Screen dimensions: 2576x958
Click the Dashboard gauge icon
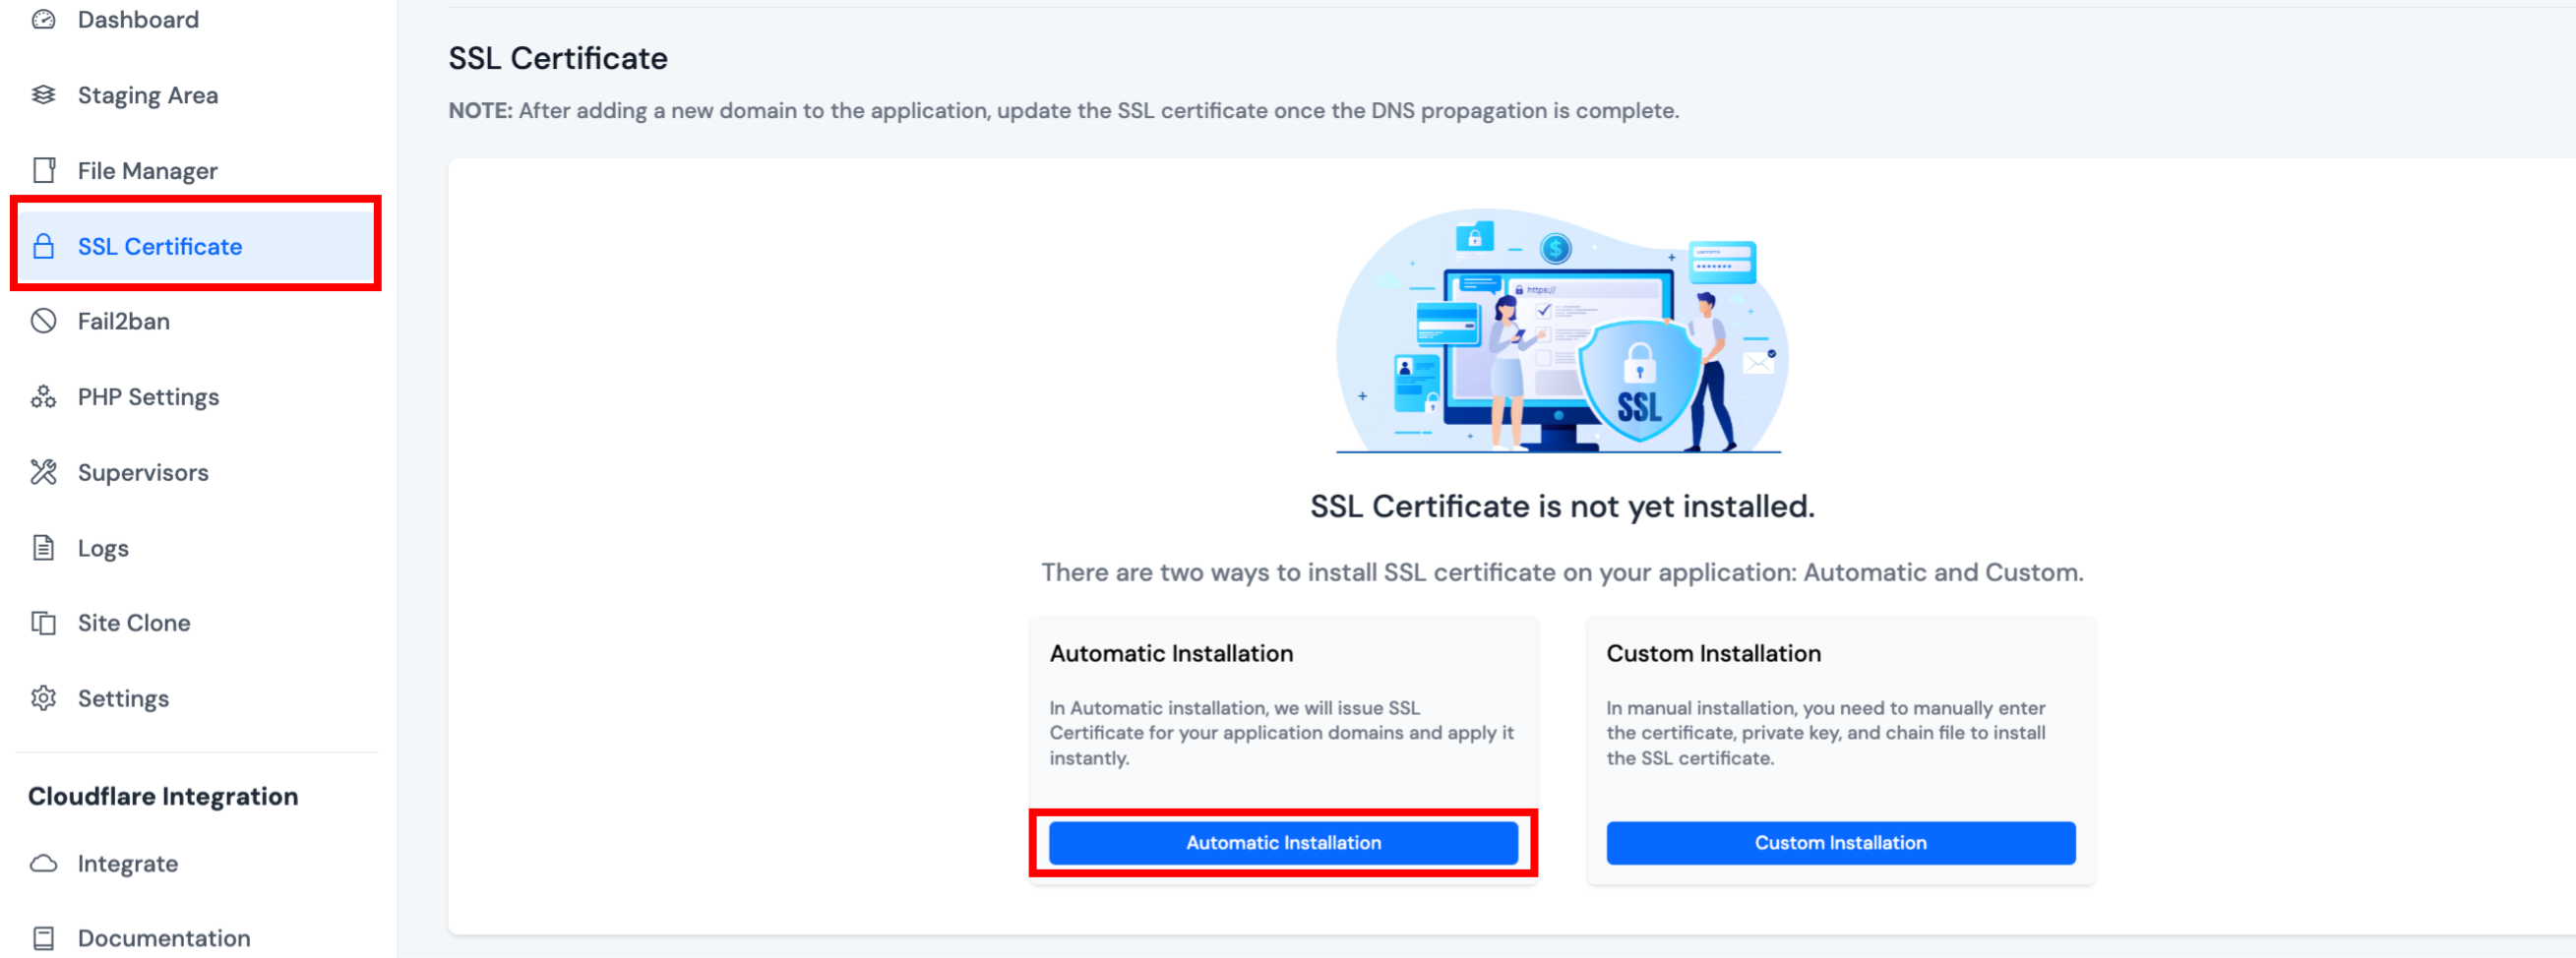click(x=43, y=20)
